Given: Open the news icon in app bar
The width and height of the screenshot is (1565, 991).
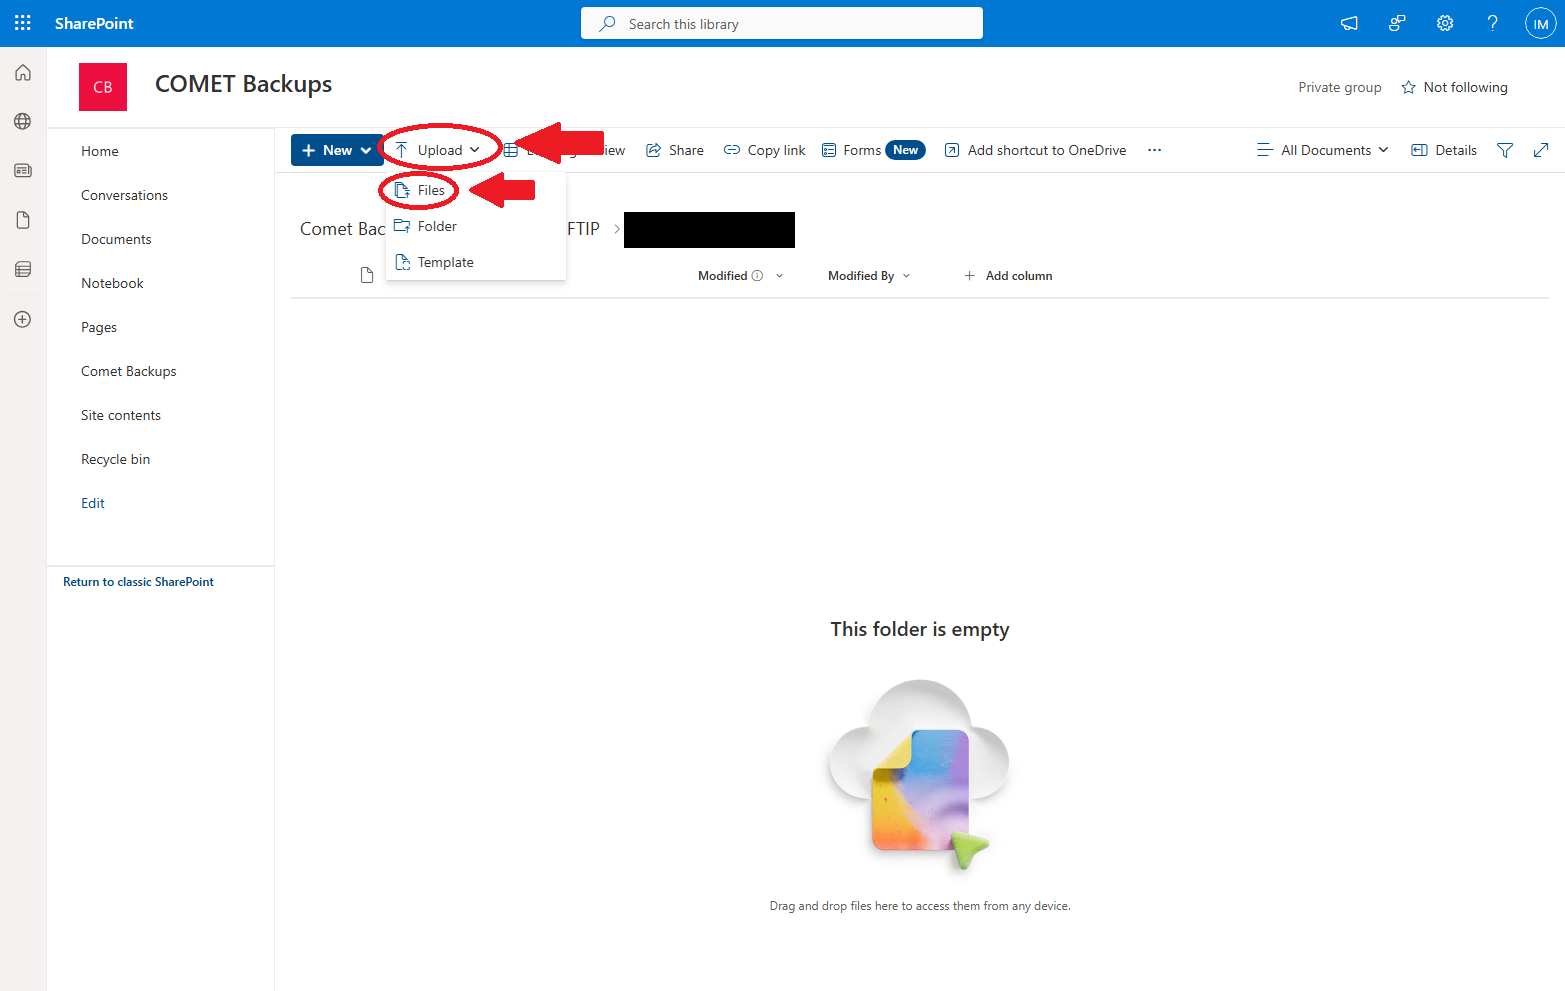Looking at the screenshot, I should pos(23,171).
